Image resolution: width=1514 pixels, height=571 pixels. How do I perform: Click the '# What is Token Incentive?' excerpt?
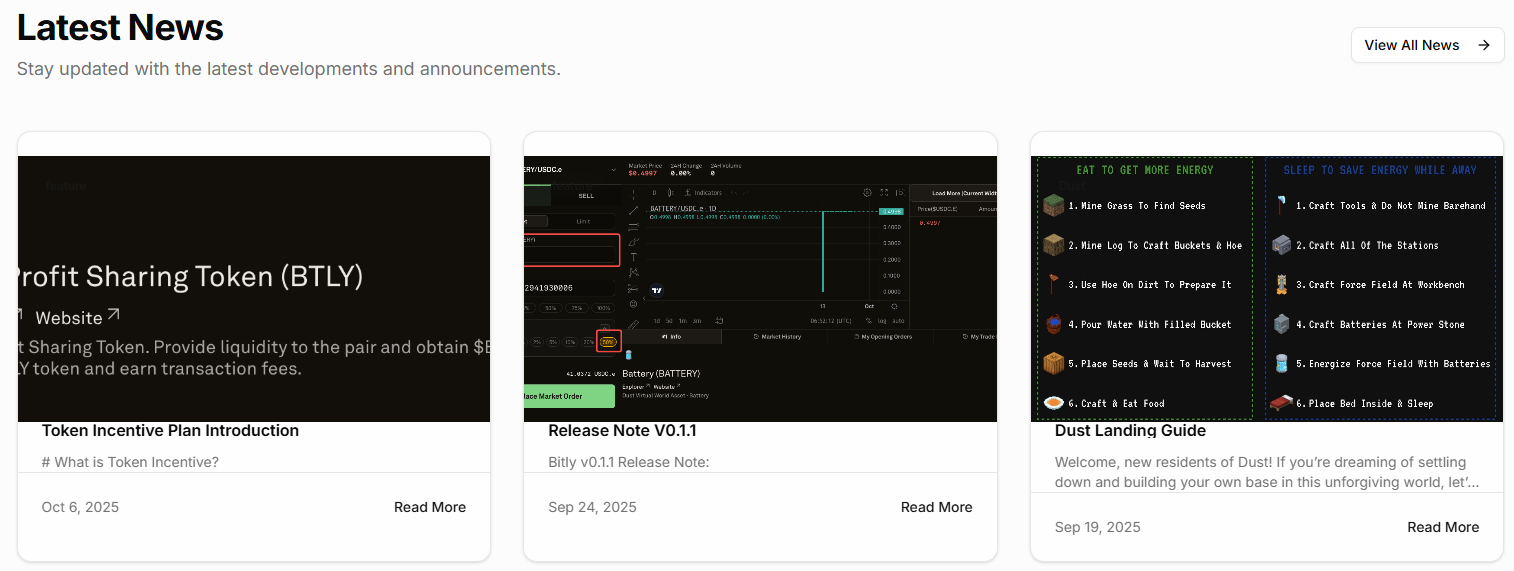[x=130, y=462]
